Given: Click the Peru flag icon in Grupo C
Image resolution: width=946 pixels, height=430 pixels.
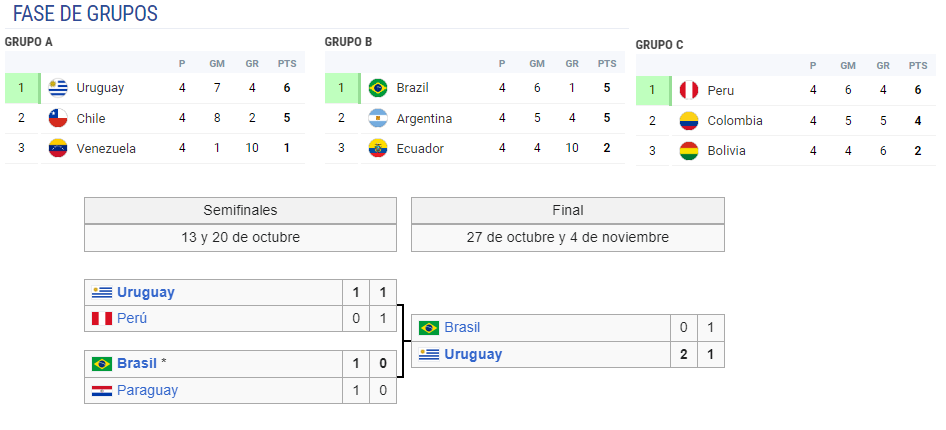Looking at the screenshot, I should pyautogui.click(x=689, y=90).
